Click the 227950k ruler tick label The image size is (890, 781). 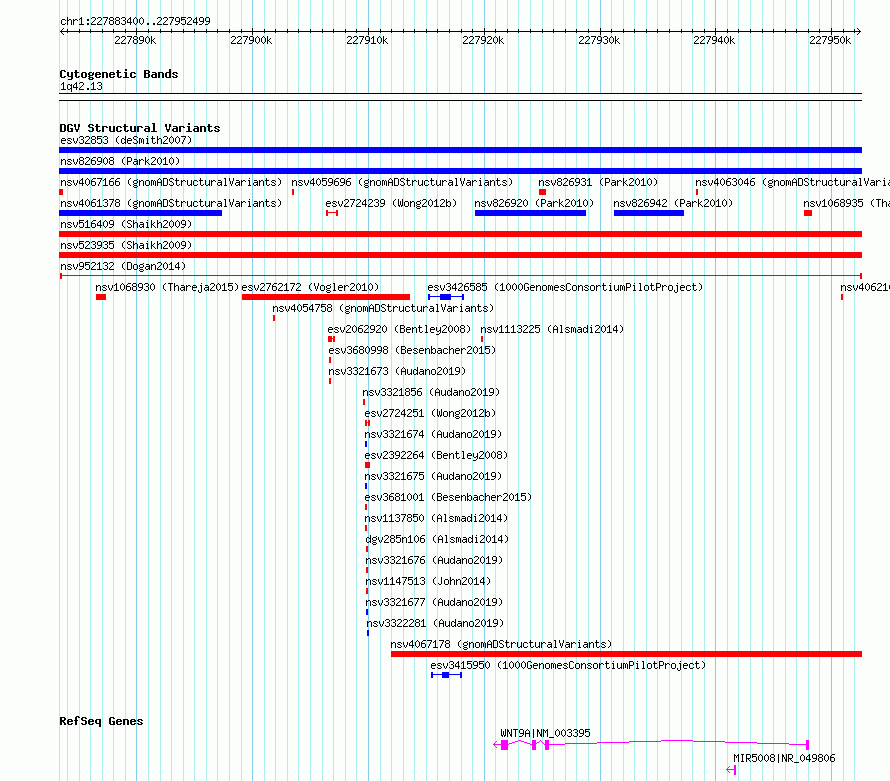830,40
